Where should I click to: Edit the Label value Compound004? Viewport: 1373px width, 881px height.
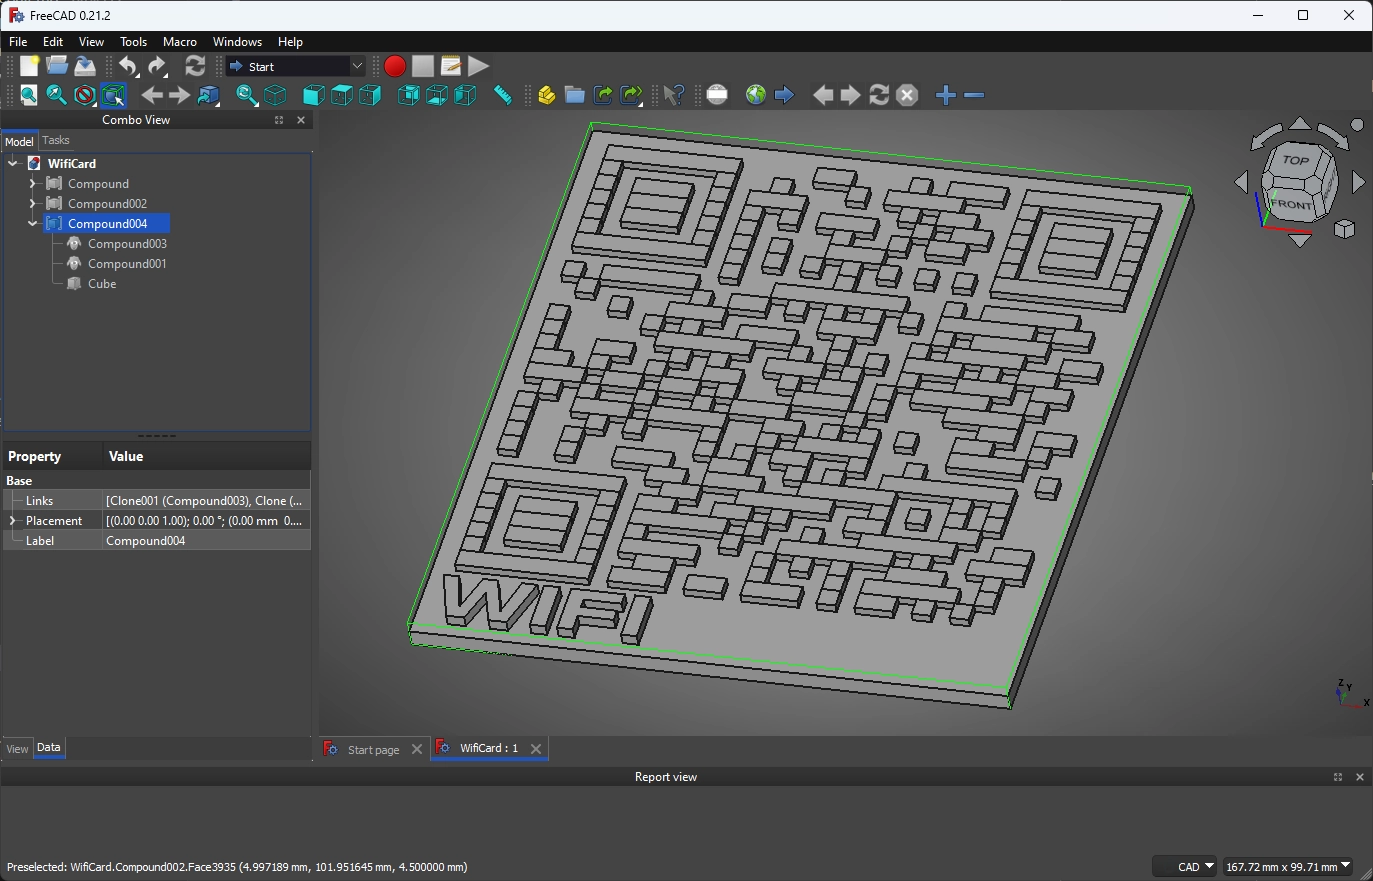(206, 541)
